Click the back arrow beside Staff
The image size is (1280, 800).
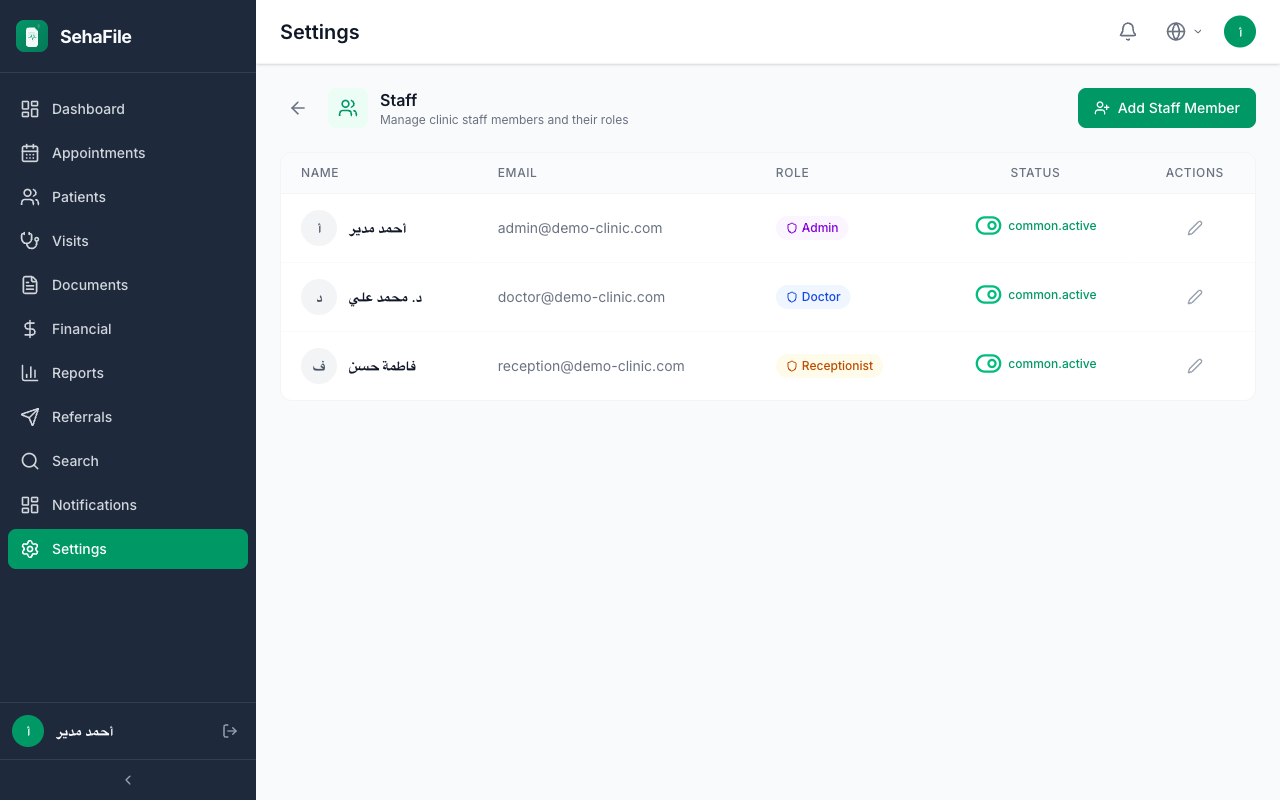[298, 108]
